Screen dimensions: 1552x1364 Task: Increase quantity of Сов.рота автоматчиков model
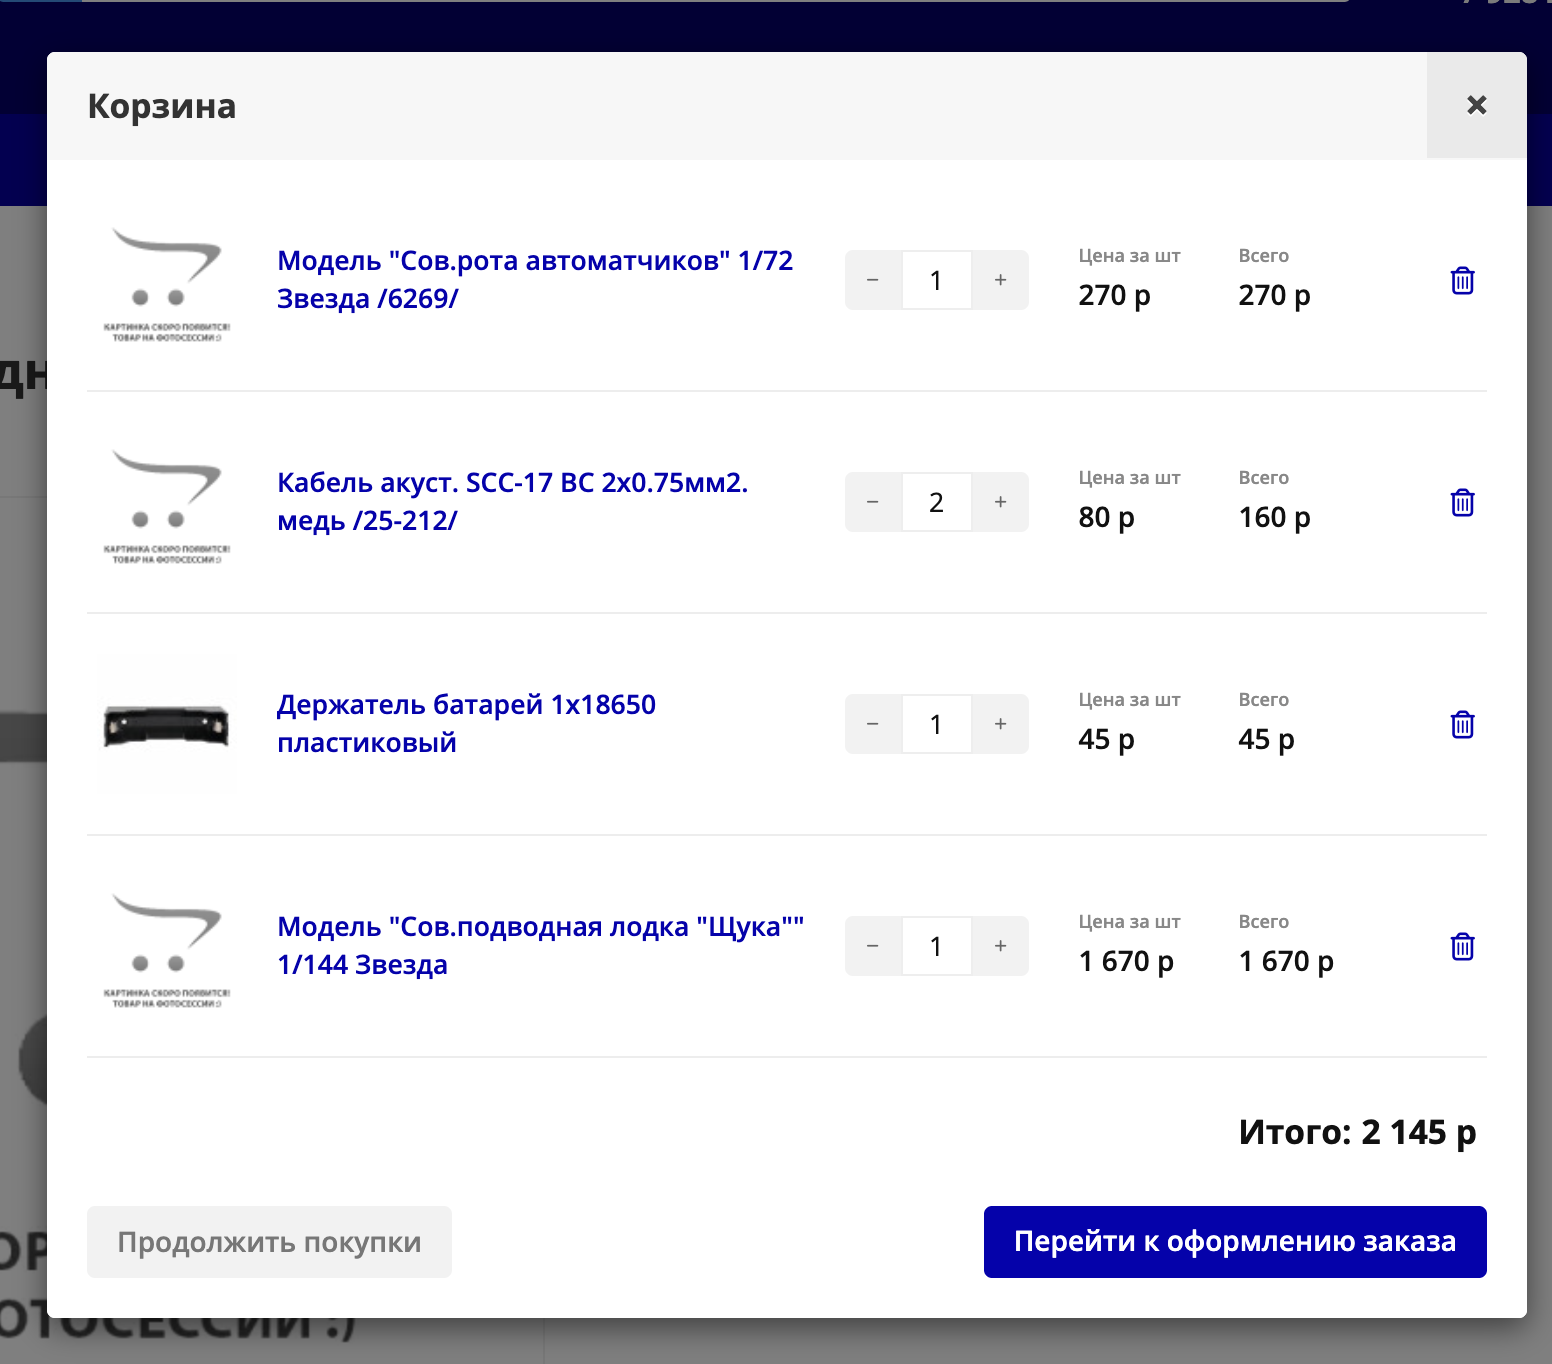[1000, 280]
